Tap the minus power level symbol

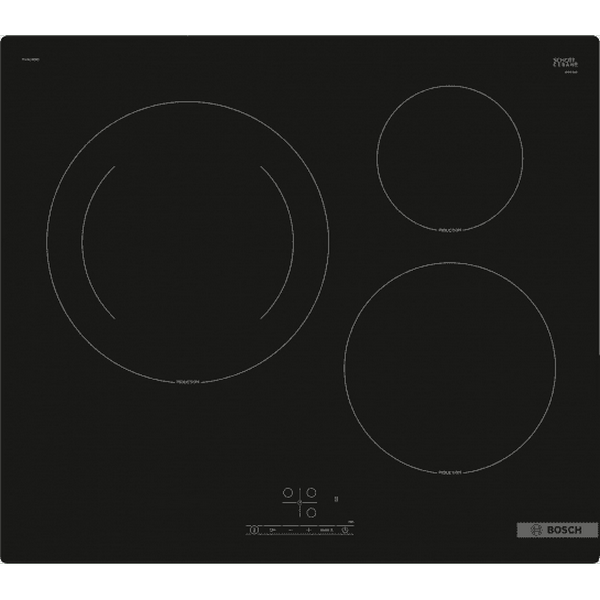pos(291,530)
